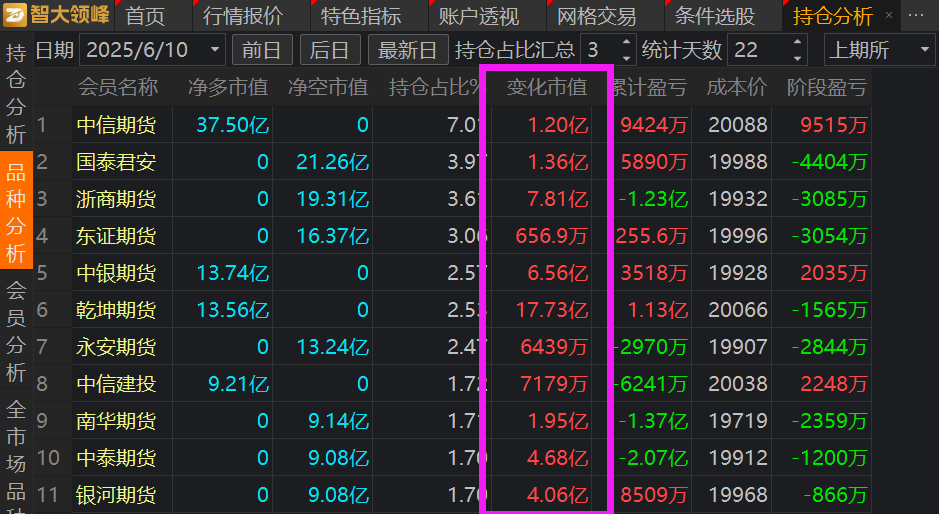The width and height of the screenshot is (939, 514).
Task: Sort by 净多市值 column header
Action: tap(228, 87)
